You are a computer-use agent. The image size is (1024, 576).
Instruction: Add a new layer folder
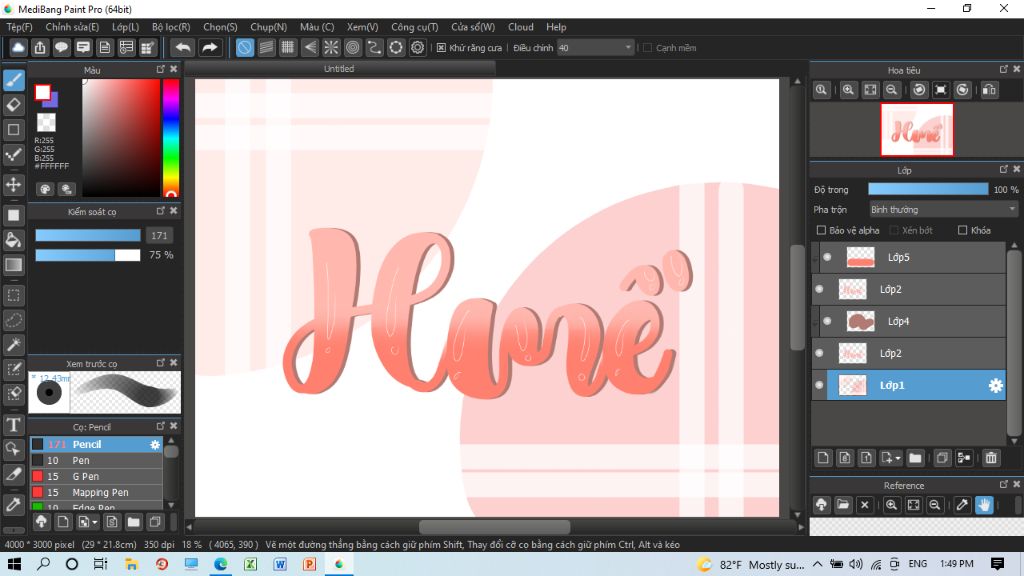click(x=915, y=458)
